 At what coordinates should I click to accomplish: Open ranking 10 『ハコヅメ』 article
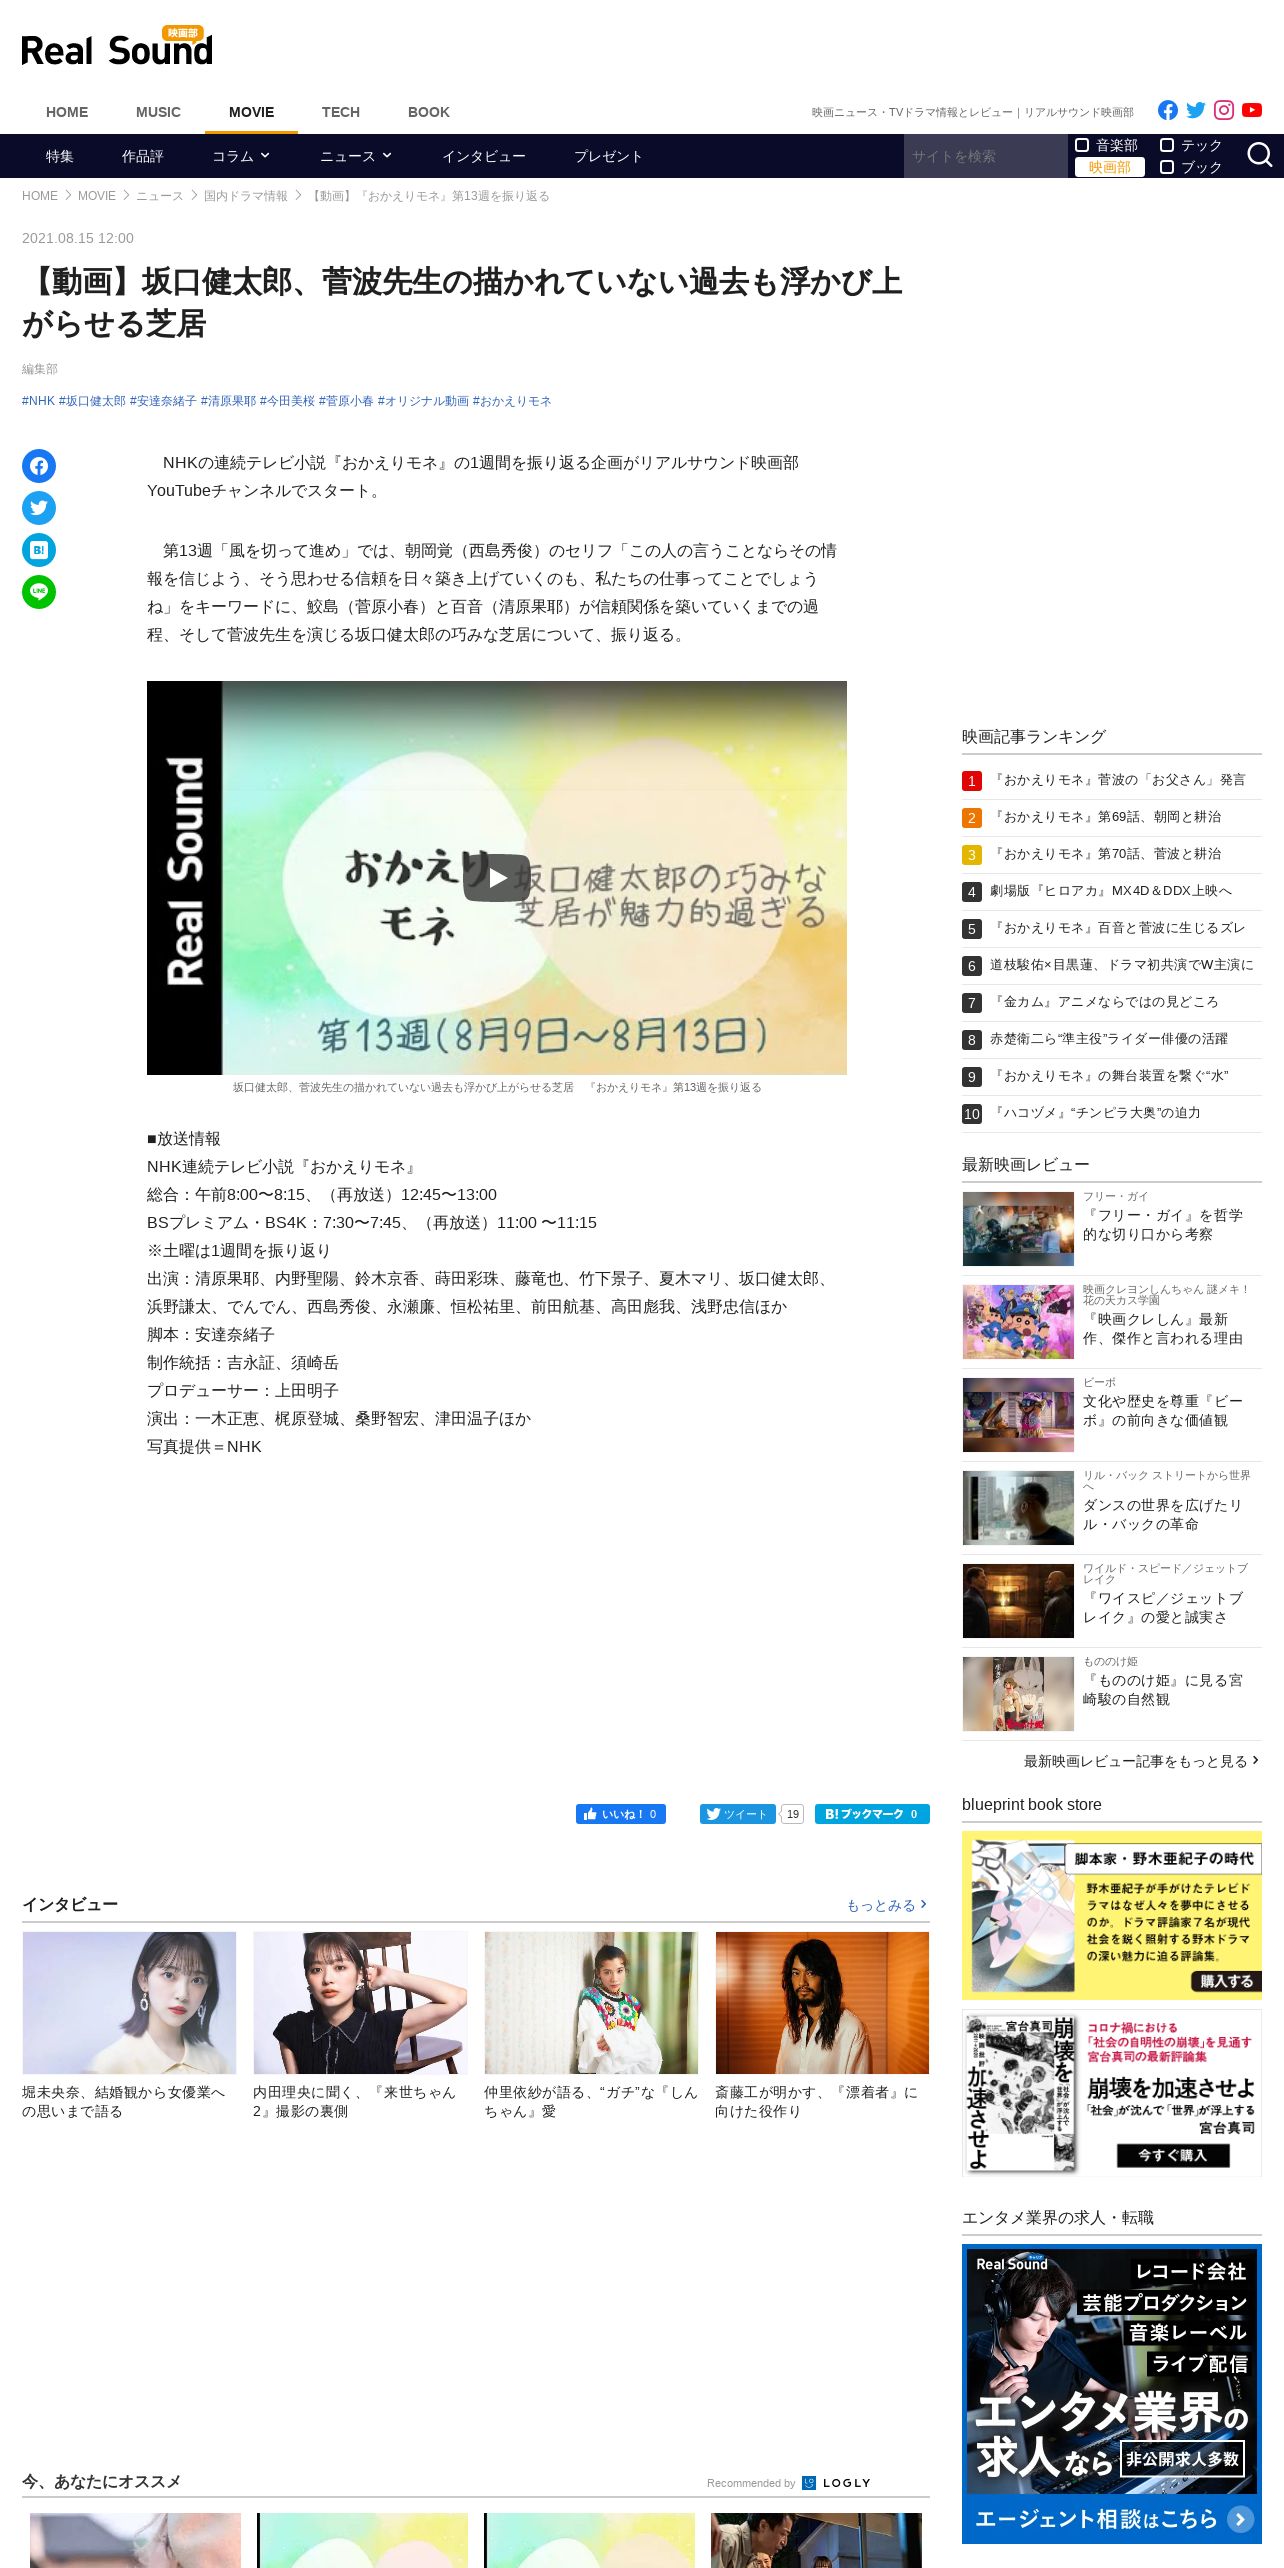(1095, 1113)
